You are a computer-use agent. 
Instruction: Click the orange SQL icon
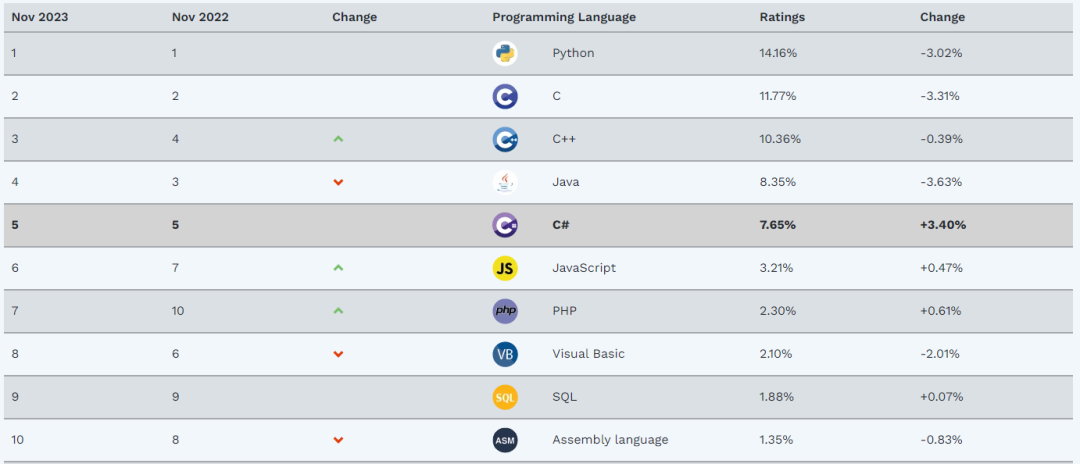tap(505, 397)
